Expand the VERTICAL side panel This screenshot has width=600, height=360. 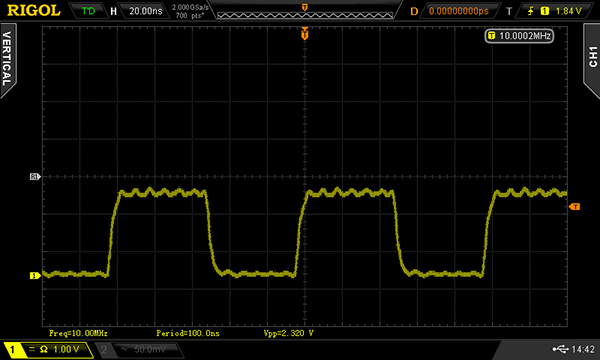[7, 59]
